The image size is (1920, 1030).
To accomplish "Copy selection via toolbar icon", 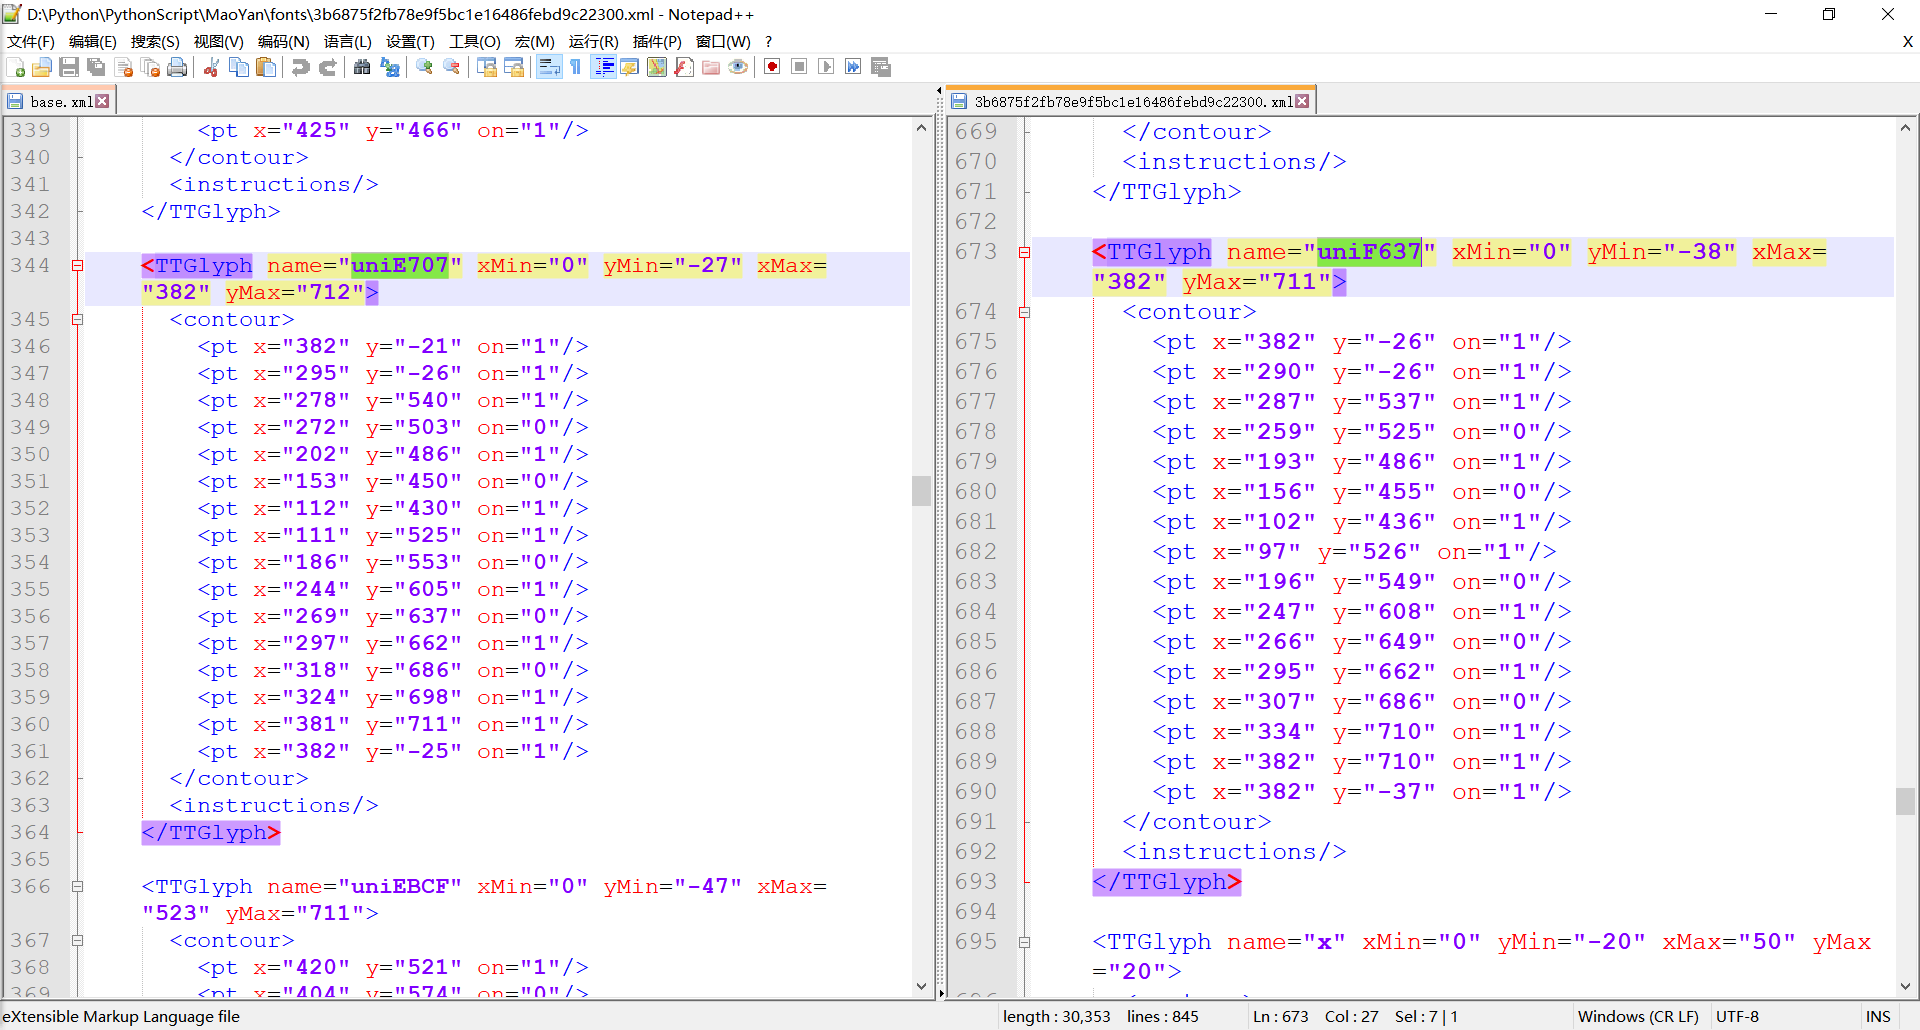I will [239, 68].
